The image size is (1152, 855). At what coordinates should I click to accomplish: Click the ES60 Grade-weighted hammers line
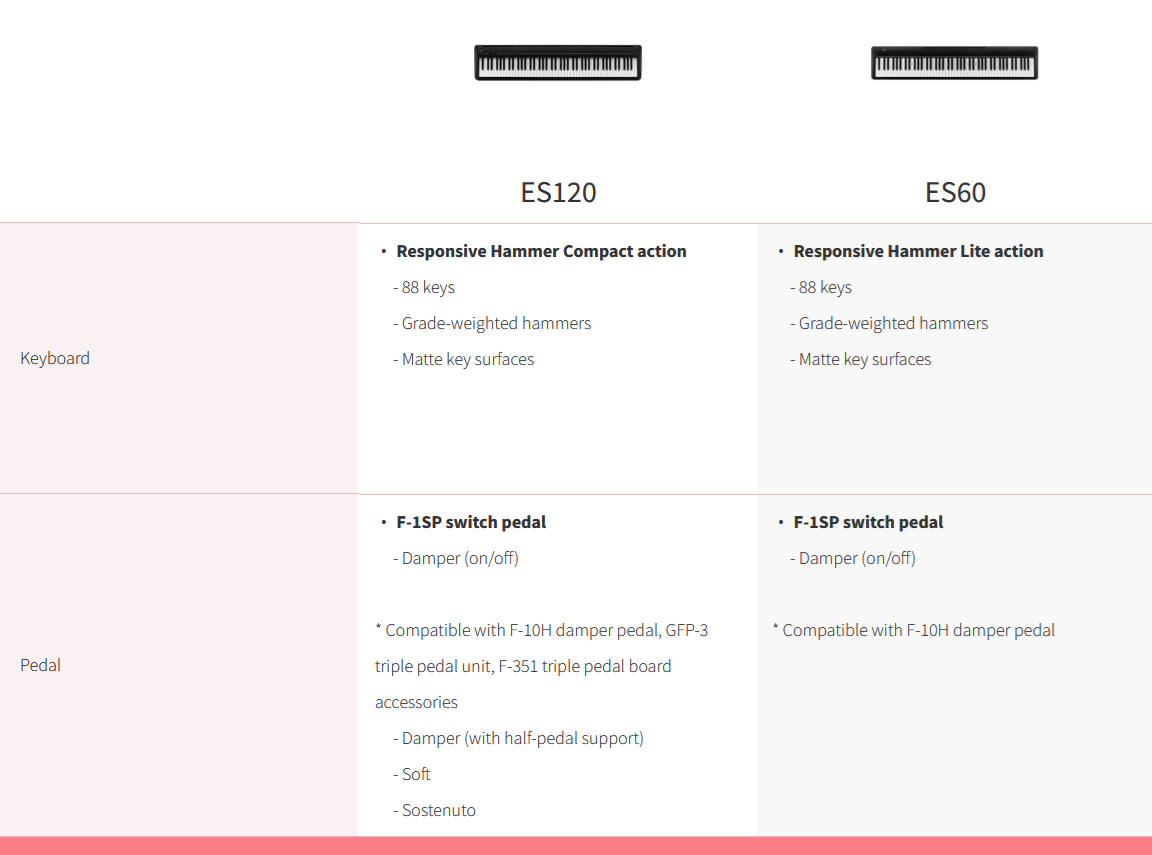[x=889, y=323]
